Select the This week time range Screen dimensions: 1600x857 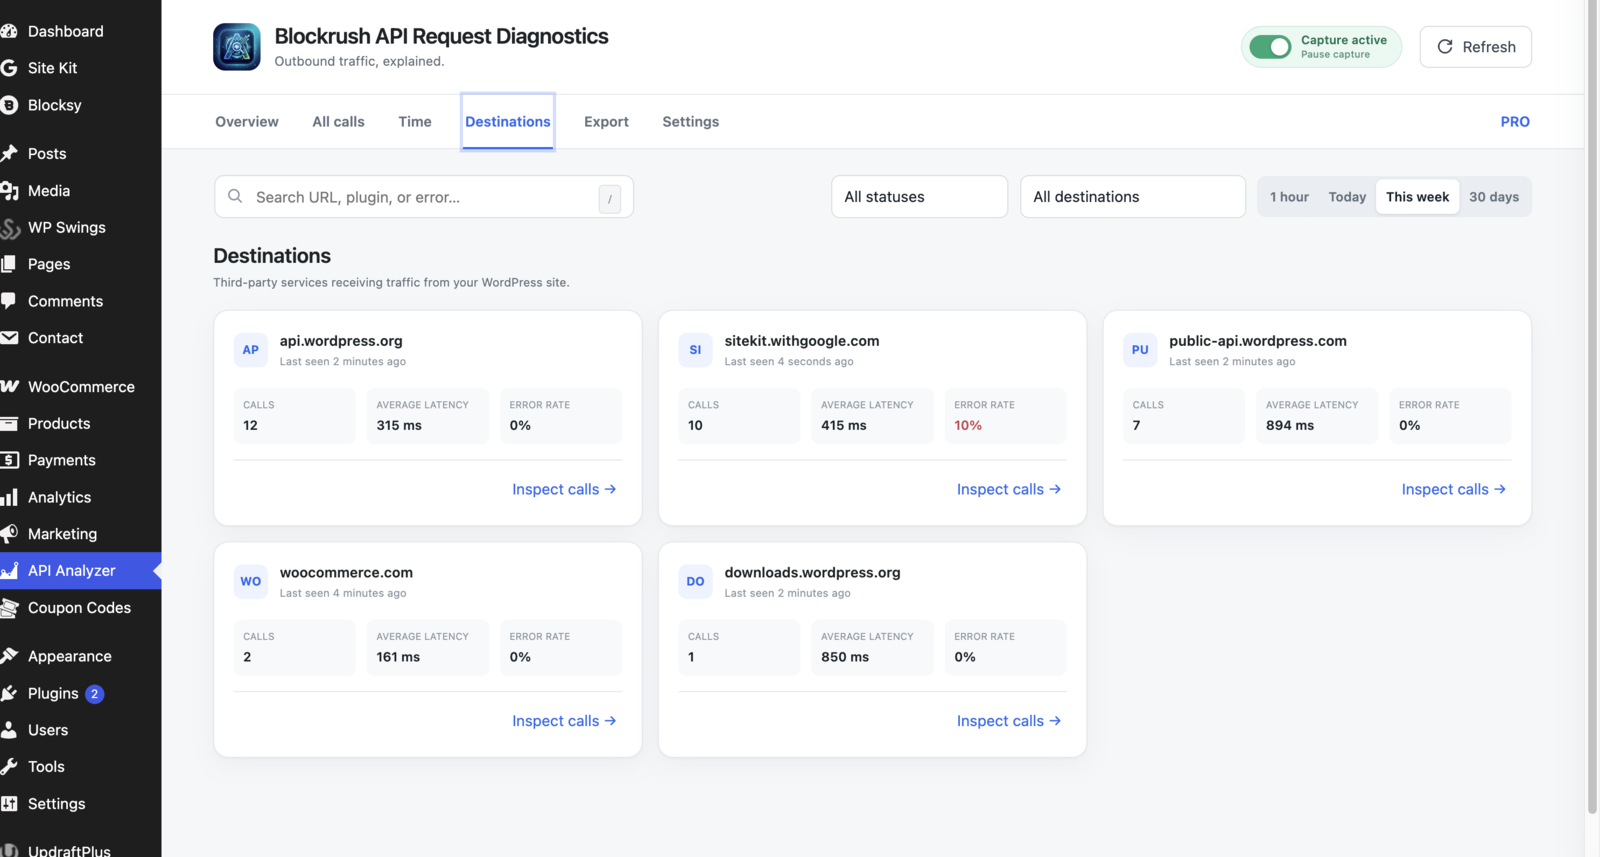point(1417,197)
